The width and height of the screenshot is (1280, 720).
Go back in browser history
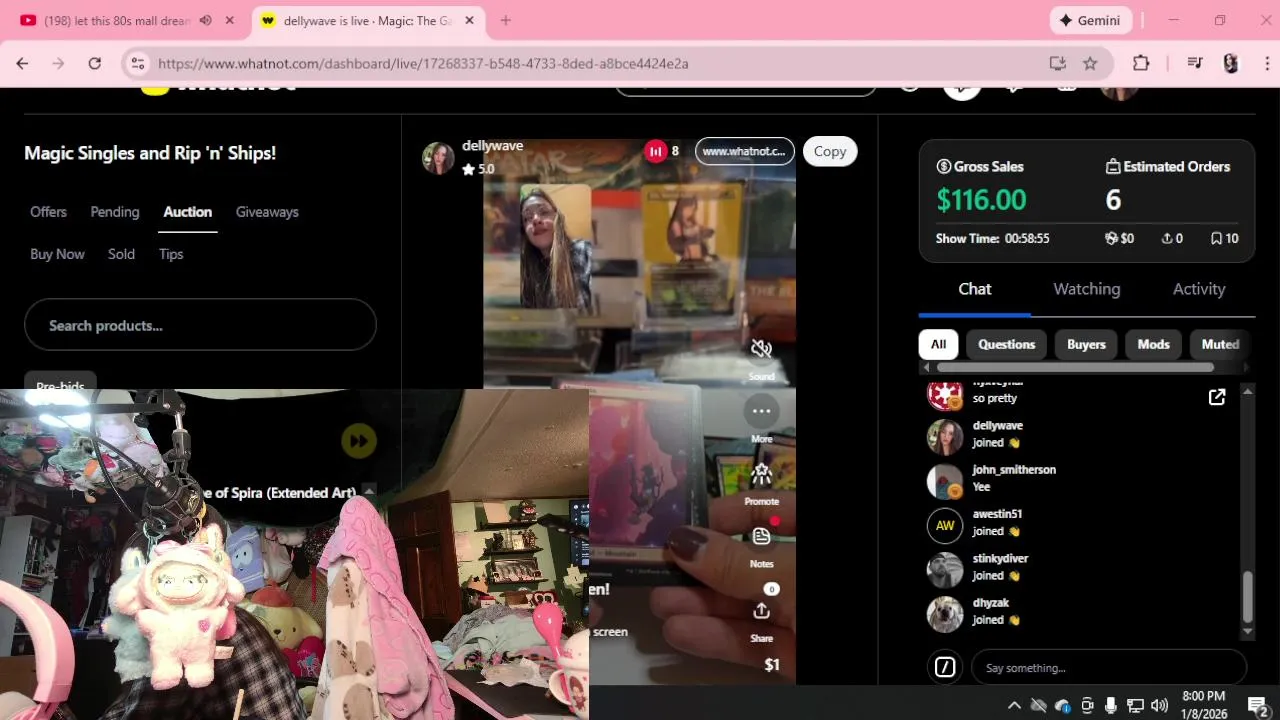coord(22,63)
